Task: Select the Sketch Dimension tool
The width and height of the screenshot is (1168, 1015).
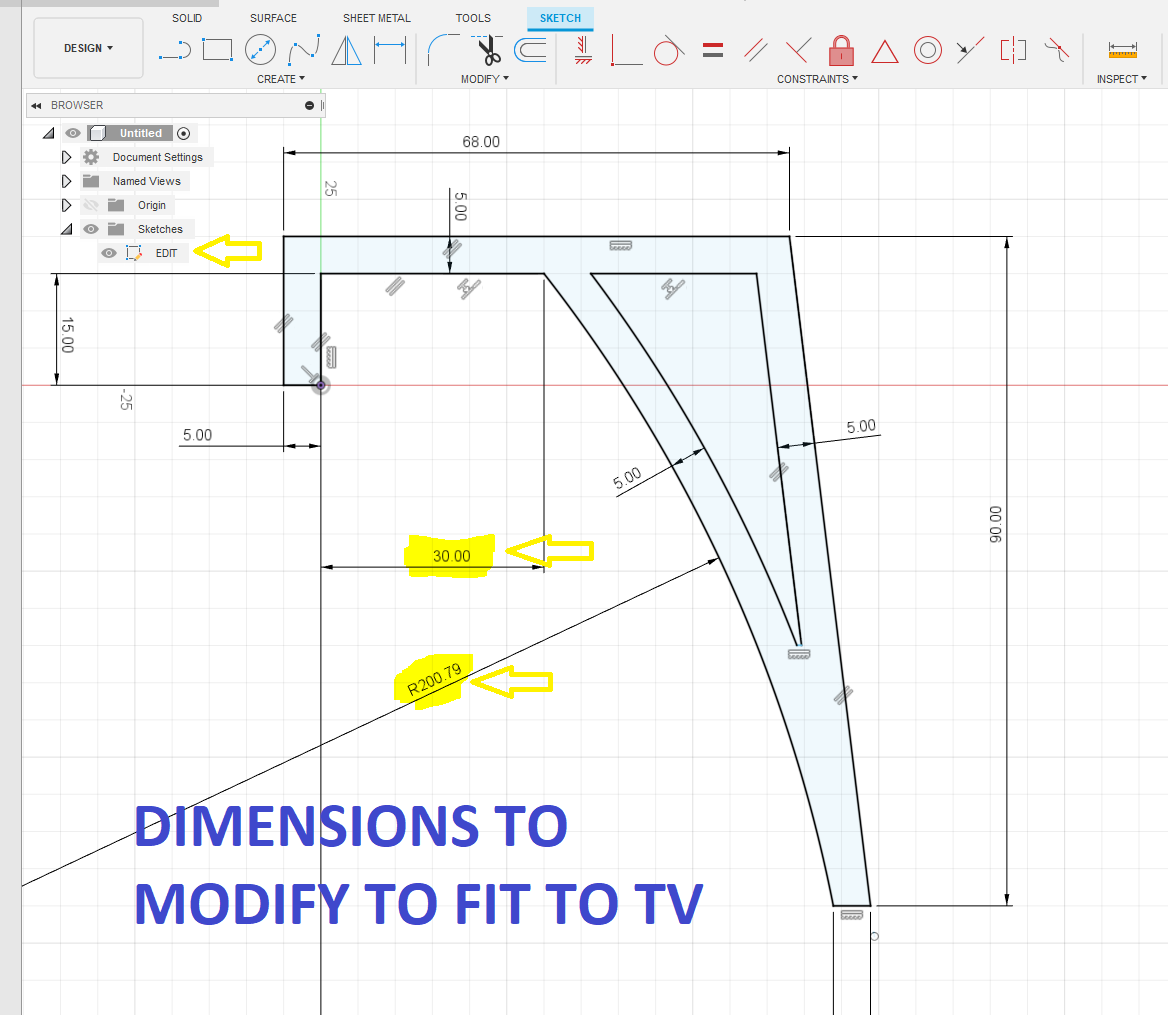Action: pos(390,50)
